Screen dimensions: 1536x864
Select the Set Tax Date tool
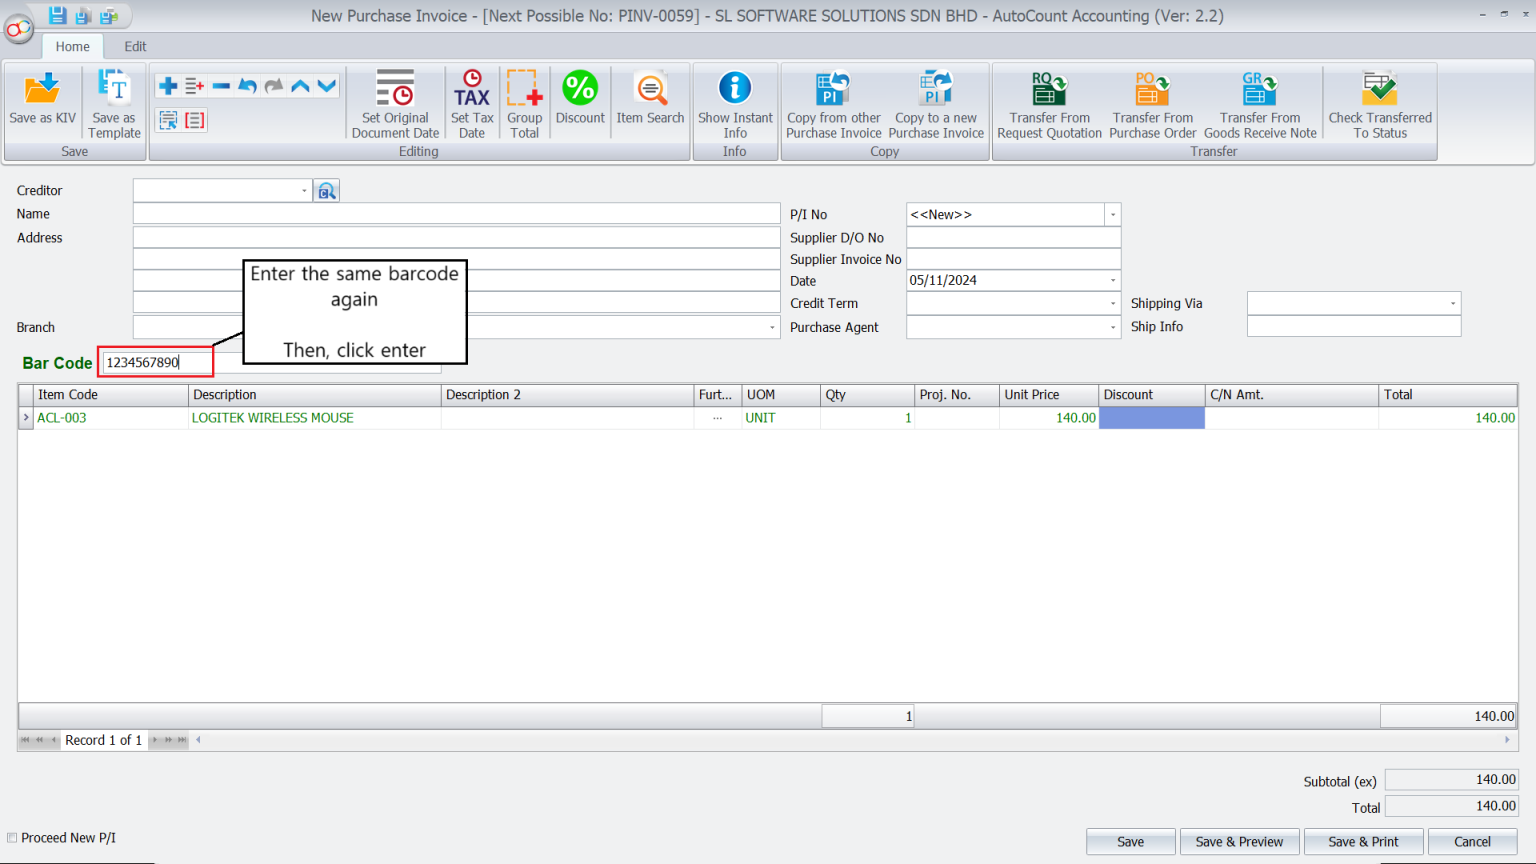tap(471, 100)
